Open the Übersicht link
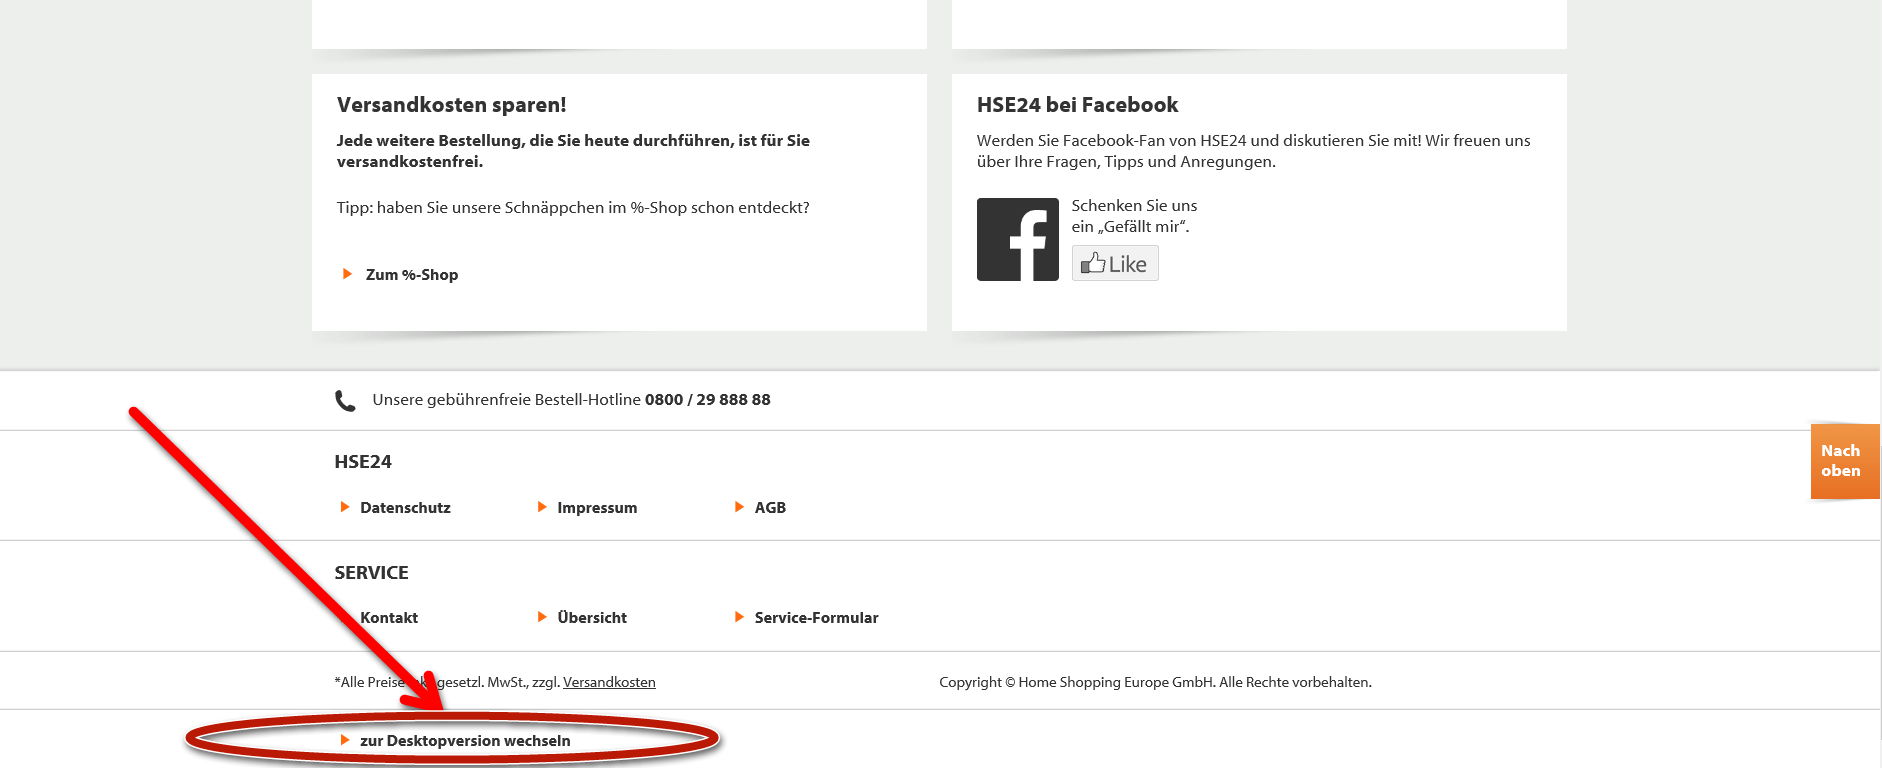Screen dimensions: 1882x768 [592, 618]
